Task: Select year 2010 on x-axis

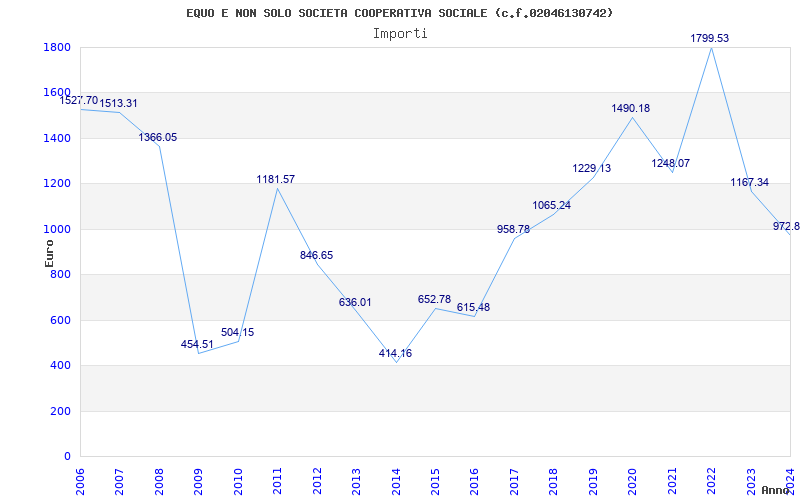Action: coord(238,481)
